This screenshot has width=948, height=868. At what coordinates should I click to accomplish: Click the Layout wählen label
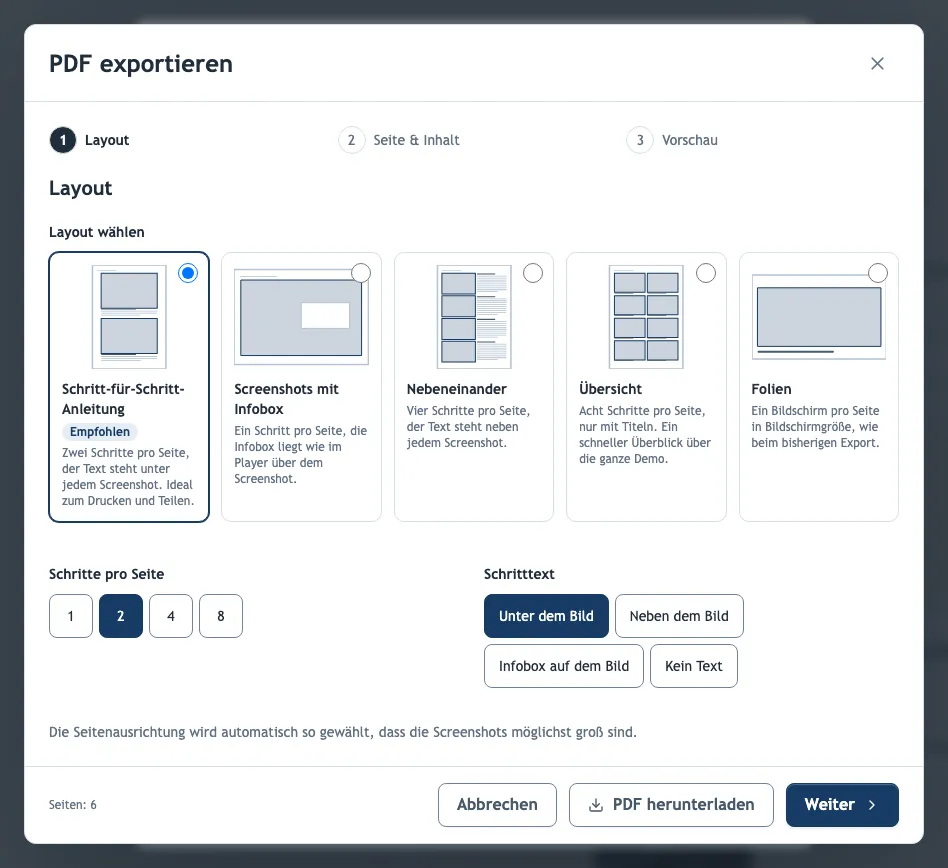[x=97, y=232]
